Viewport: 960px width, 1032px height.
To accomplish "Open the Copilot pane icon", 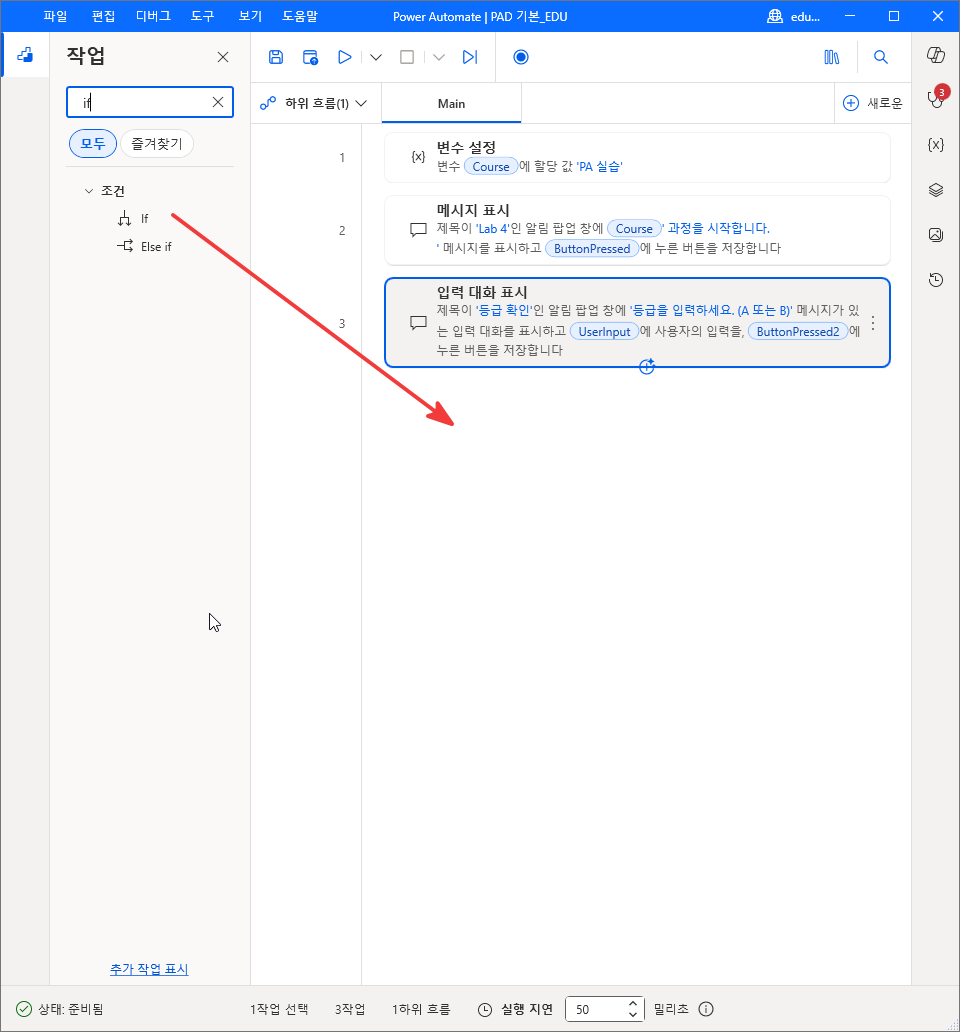I will (936, 55).
